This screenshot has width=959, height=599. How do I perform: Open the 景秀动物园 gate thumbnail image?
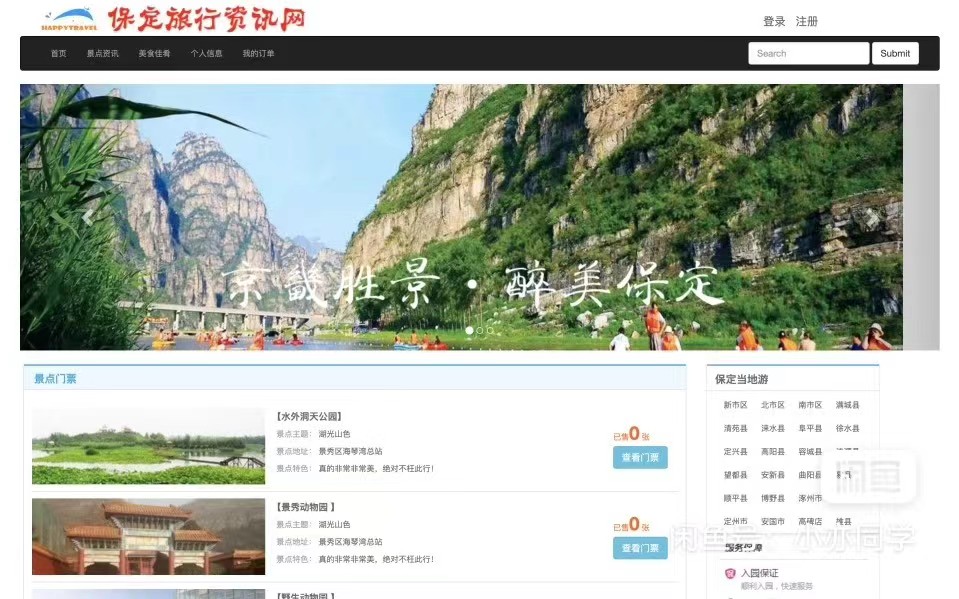tap(149, 537)
